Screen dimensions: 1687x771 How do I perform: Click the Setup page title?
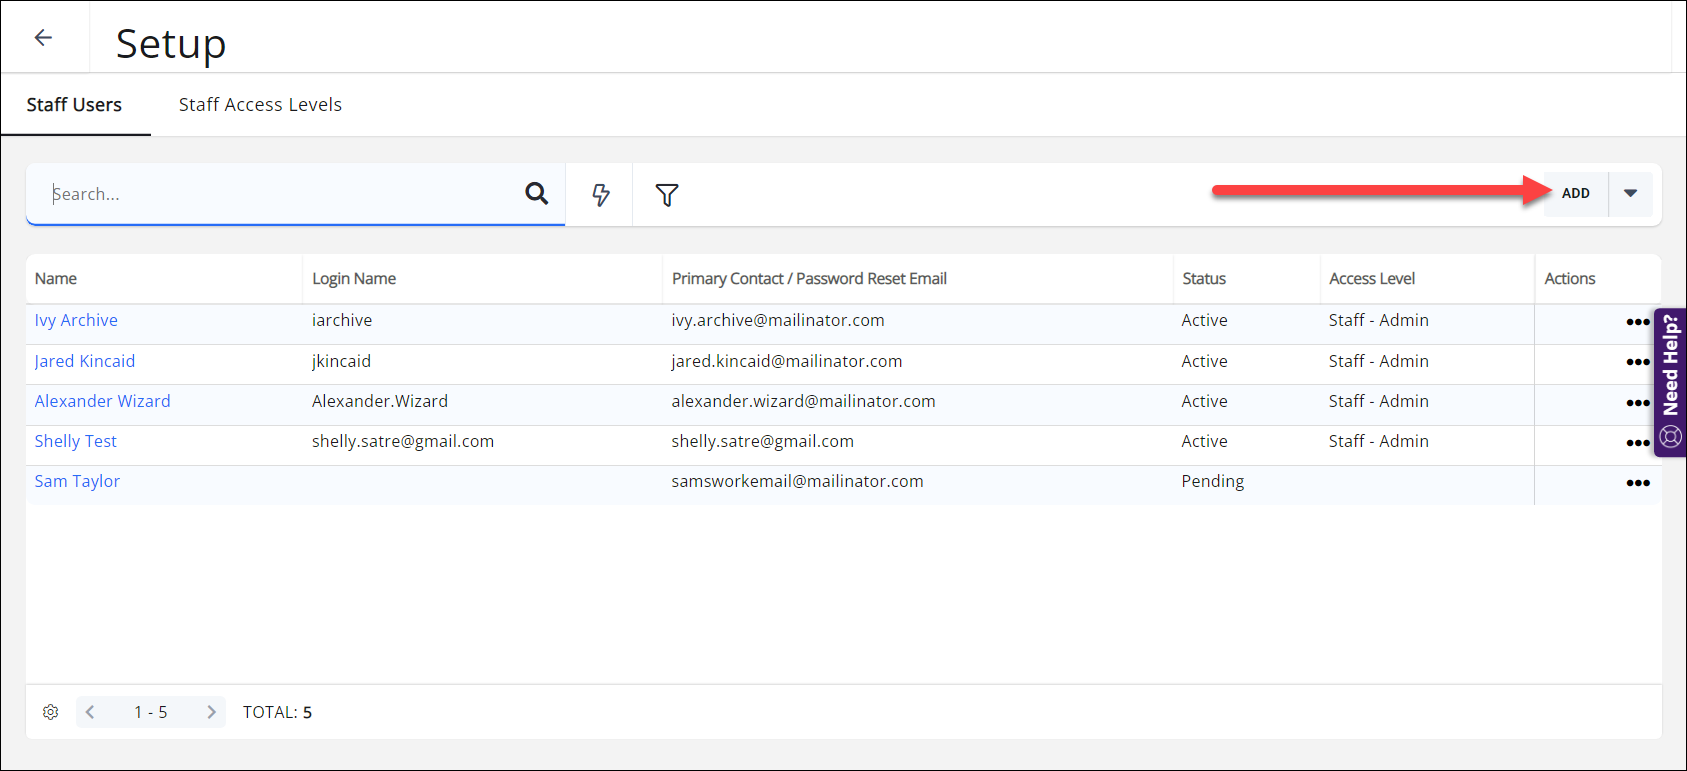click(x=171, y=44)
